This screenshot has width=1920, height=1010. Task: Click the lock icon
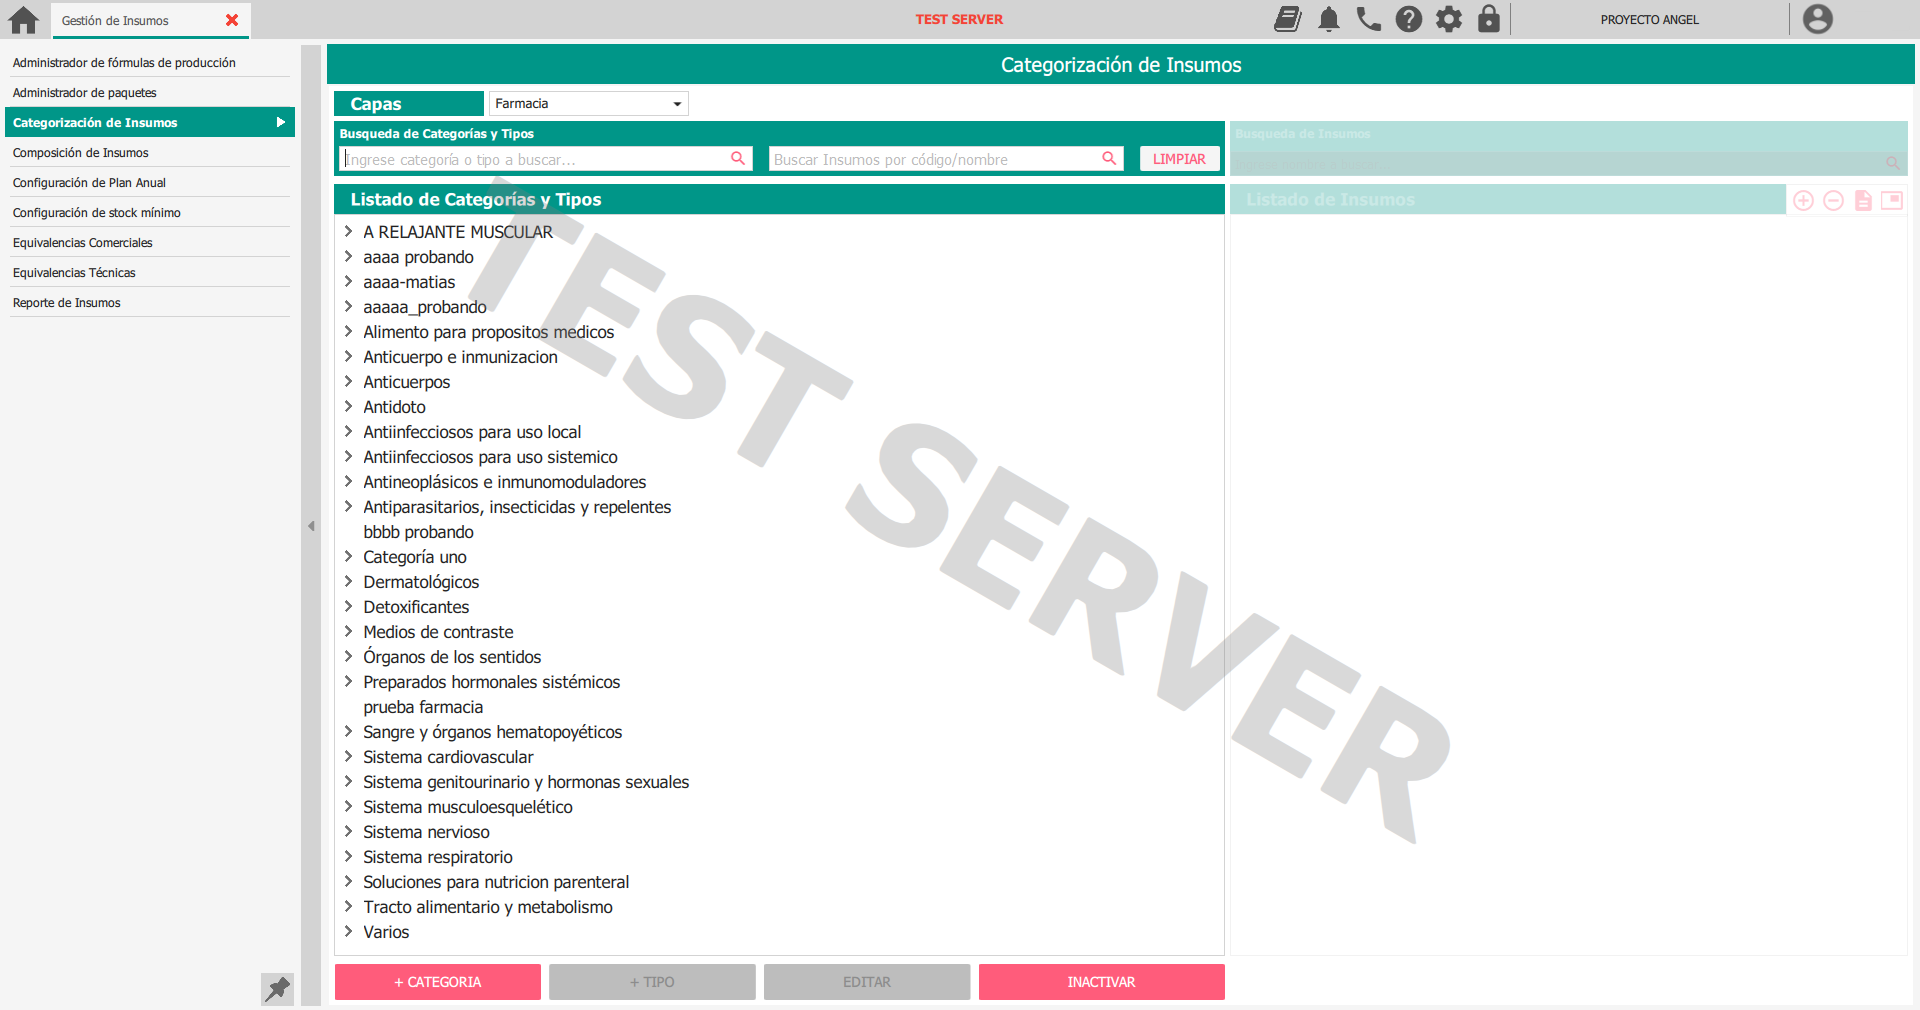coord(1488,19)
